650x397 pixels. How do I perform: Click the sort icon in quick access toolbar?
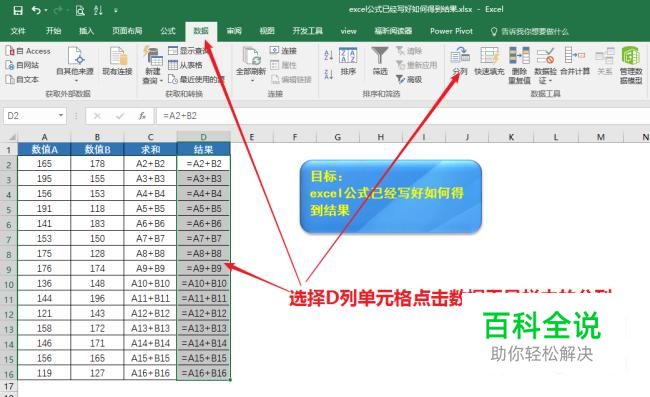click(x=98, y=10)
